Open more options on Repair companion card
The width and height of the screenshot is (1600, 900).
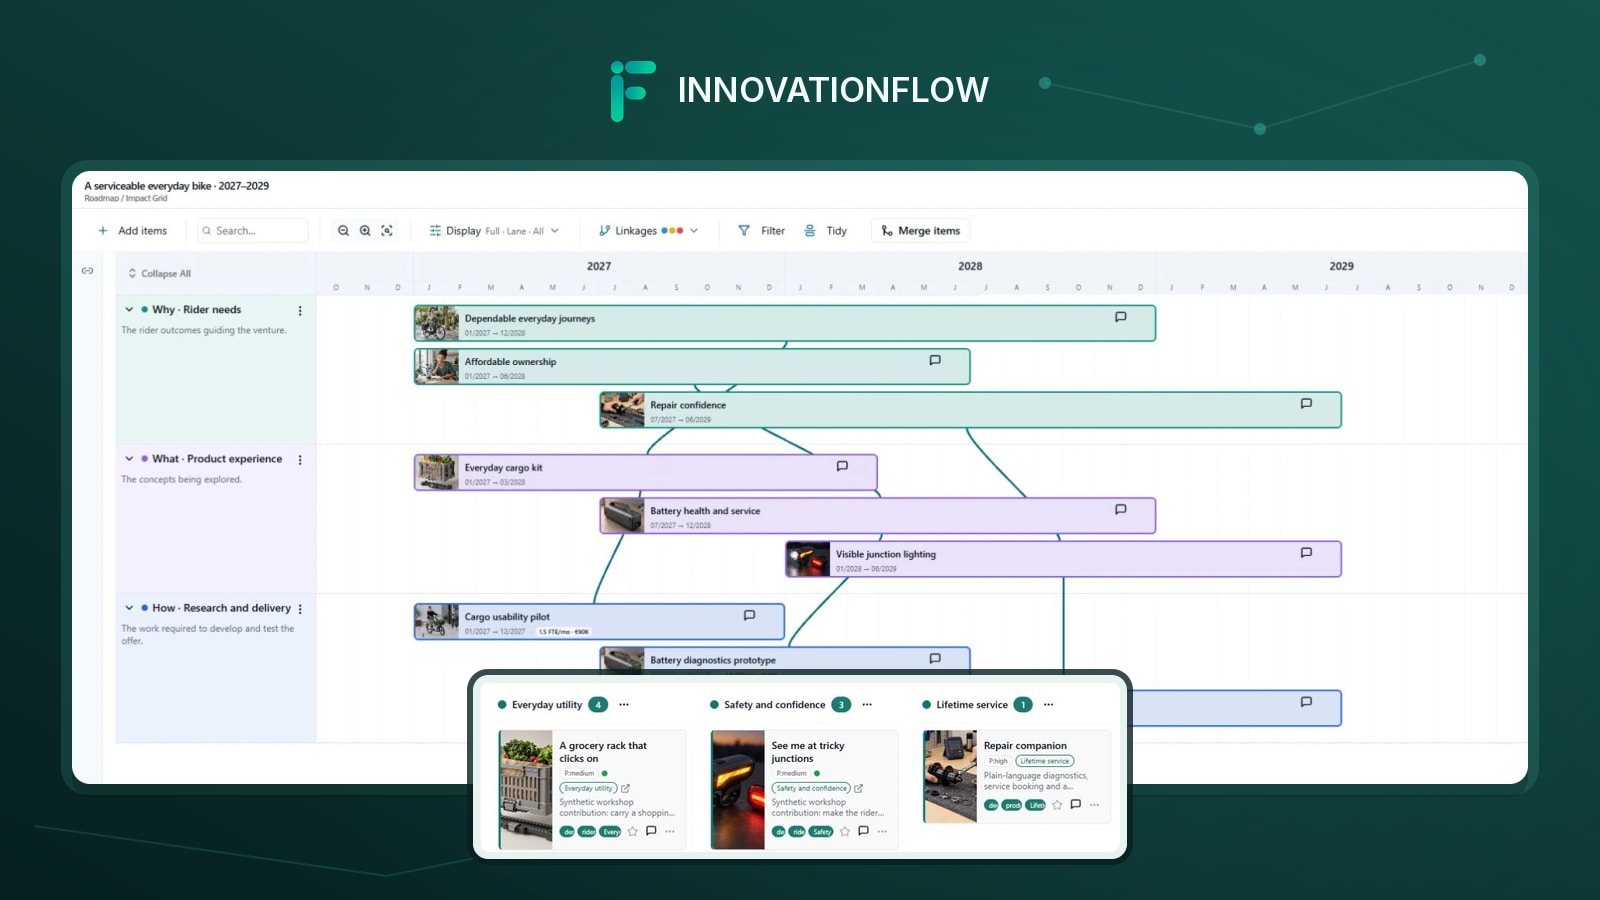tap(1095, 805)
